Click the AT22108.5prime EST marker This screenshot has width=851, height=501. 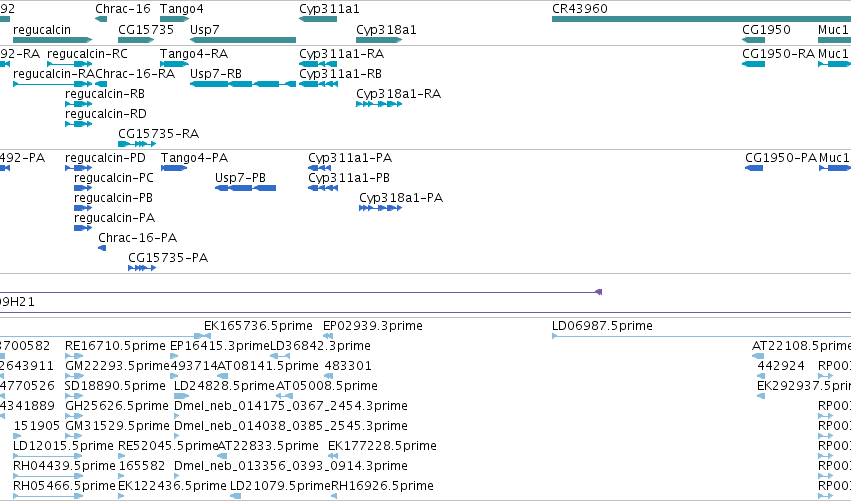point(758,356)
